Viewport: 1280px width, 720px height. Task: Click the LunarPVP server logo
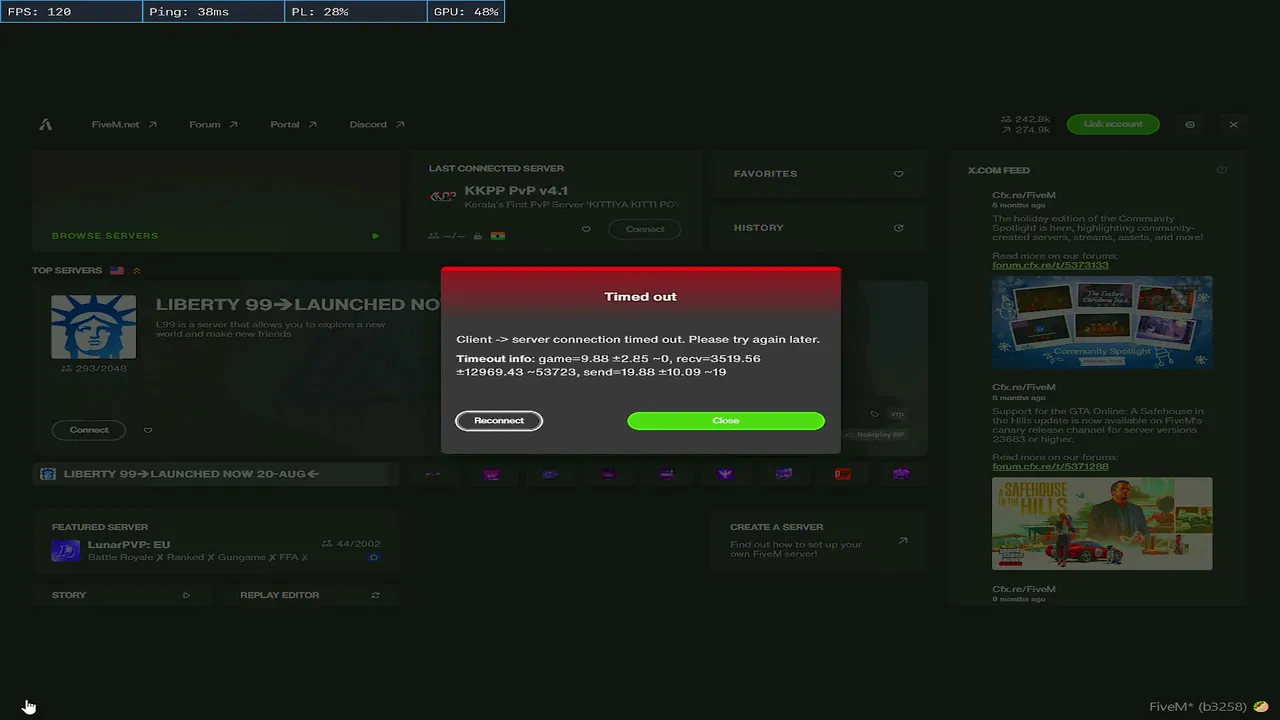tap(66, 551)
